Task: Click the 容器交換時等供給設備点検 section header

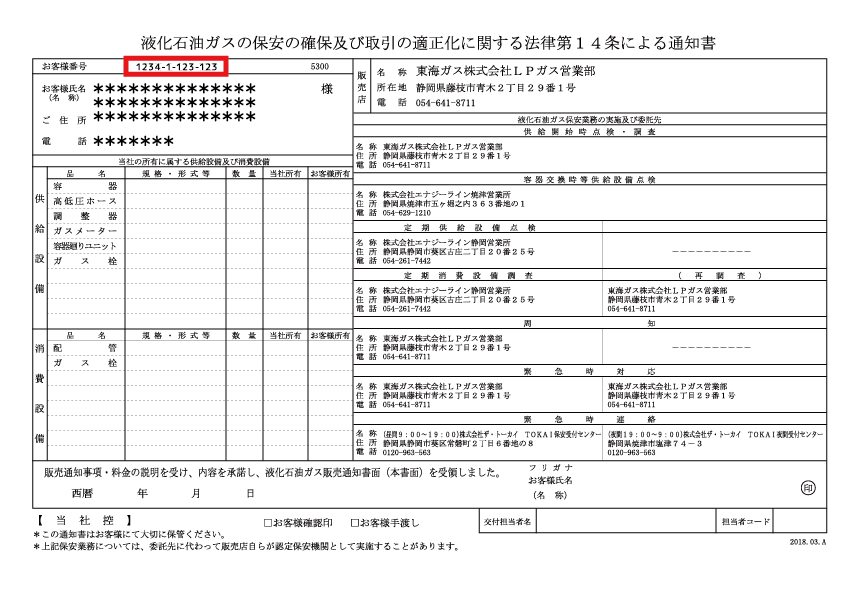Action: pos(589,180)
